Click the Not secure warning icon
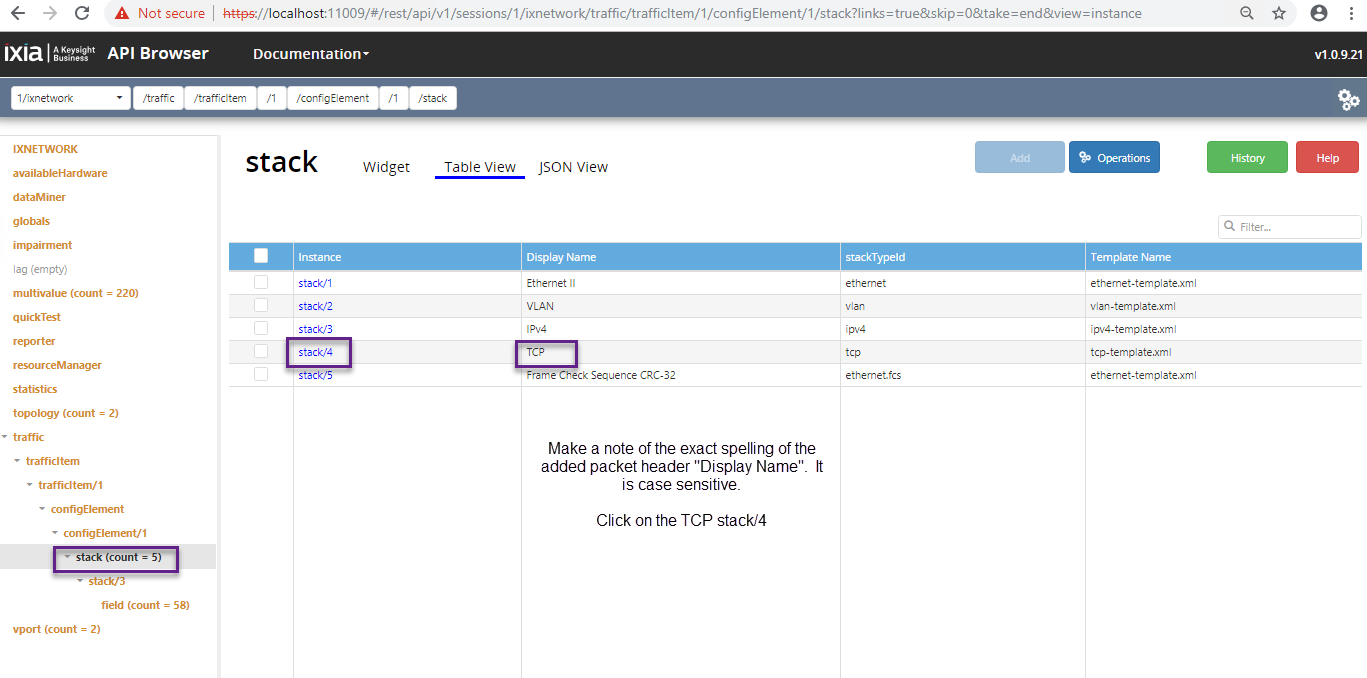Screen dimensions: 1367x678 point(122,14)
